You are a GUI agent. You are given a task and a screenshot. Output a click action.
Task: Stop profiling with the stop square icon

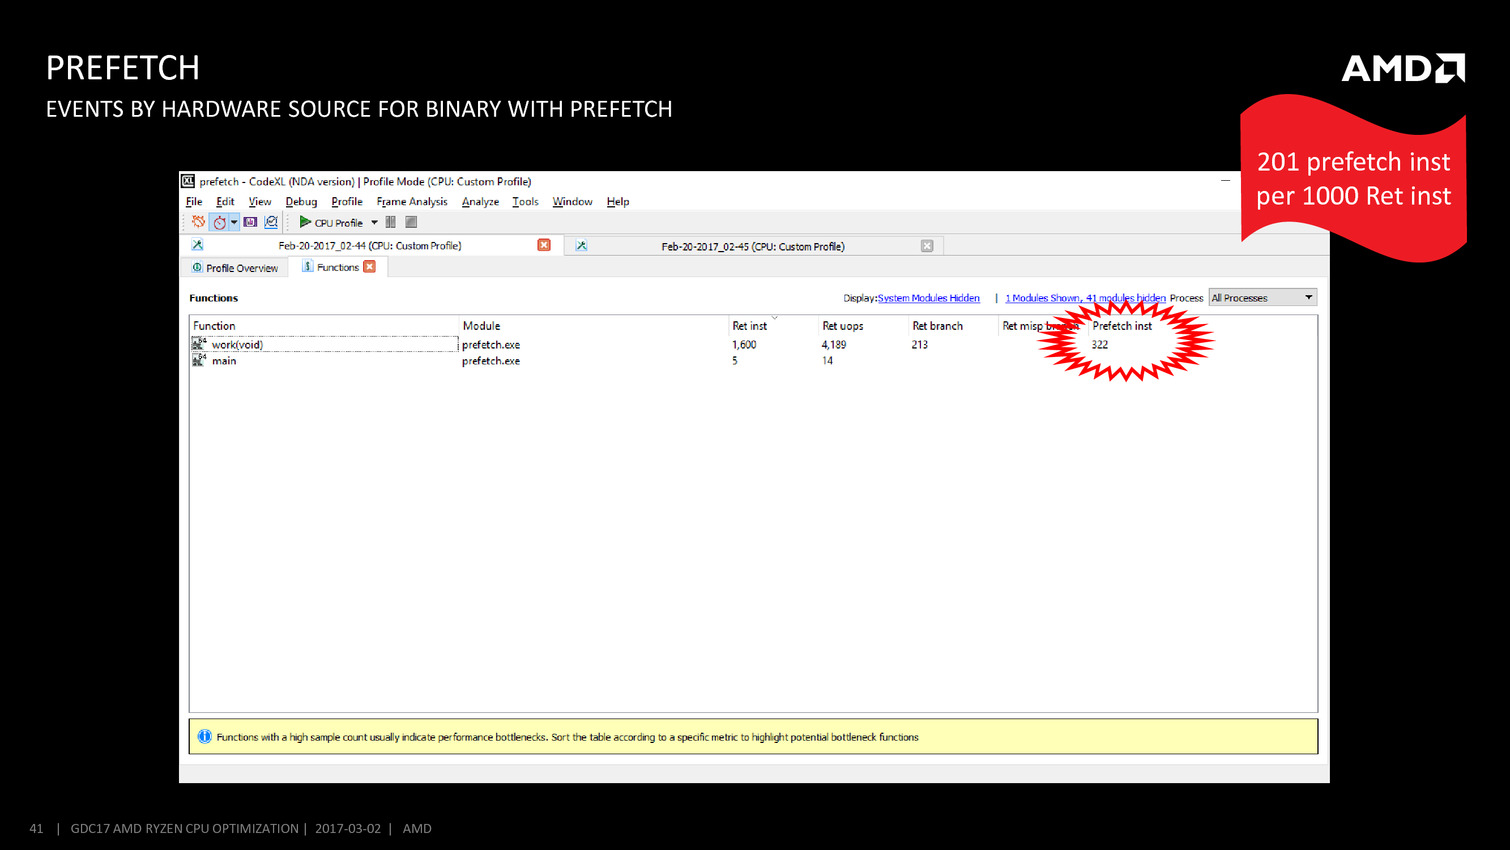click(411, 222)
